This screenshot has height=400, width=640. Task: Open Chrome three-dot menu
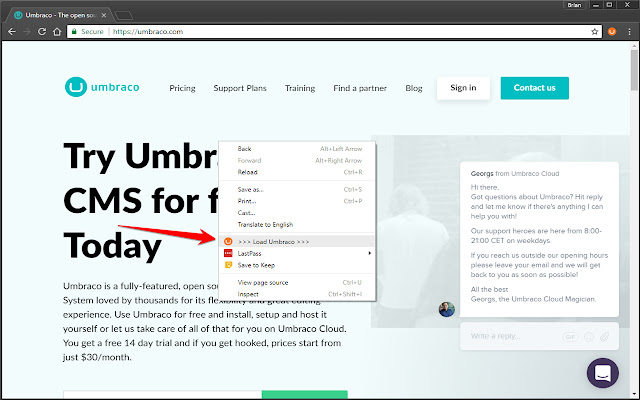(x=629, y=31)
